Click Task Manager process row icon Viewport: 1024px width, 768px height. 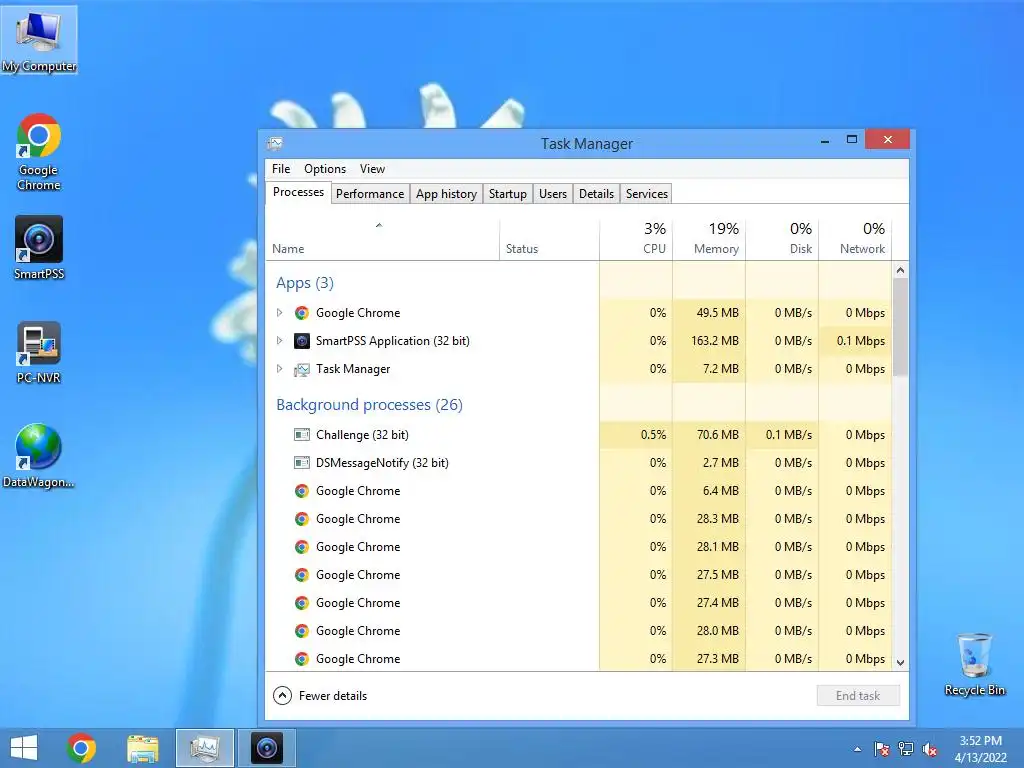[x=302, y=370]
